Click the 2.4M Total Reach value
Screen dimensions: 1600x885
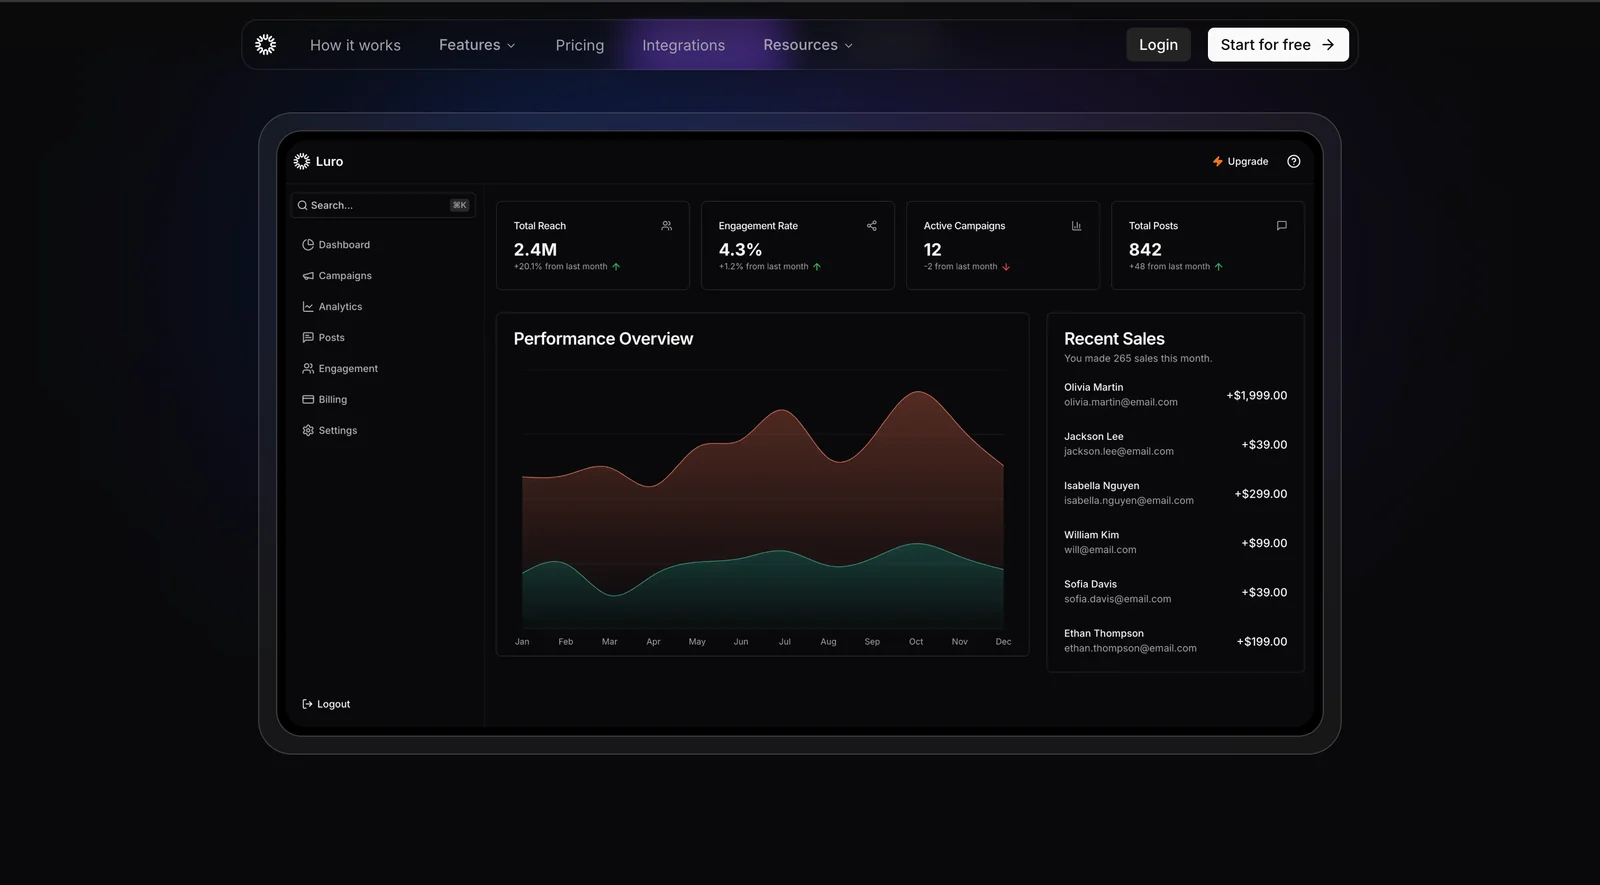[535, 249]
